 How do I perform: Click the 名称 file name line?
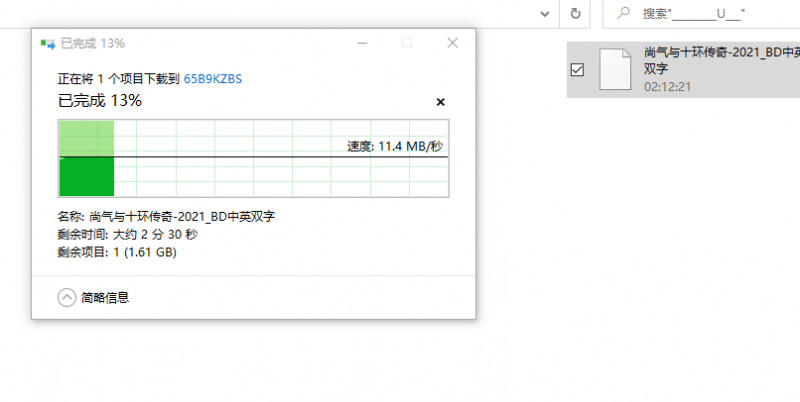coord(166,217)
